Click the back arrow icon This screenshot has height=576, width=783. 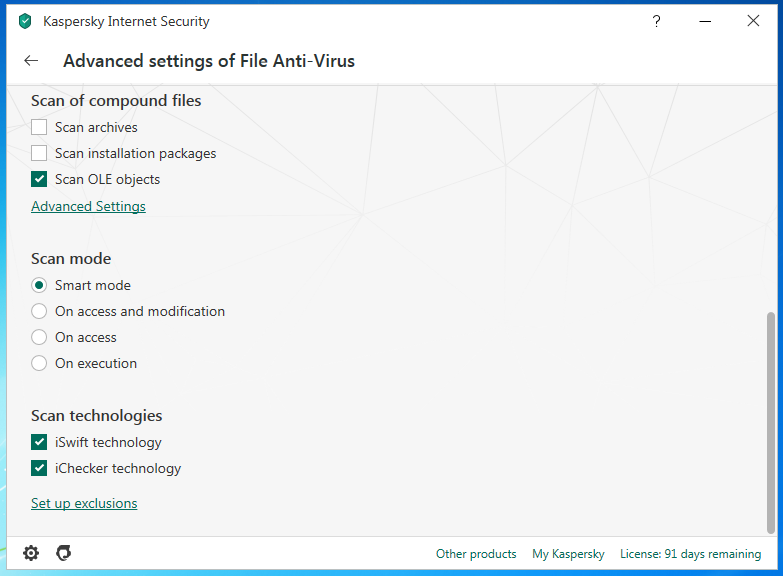tap(31, 61)
